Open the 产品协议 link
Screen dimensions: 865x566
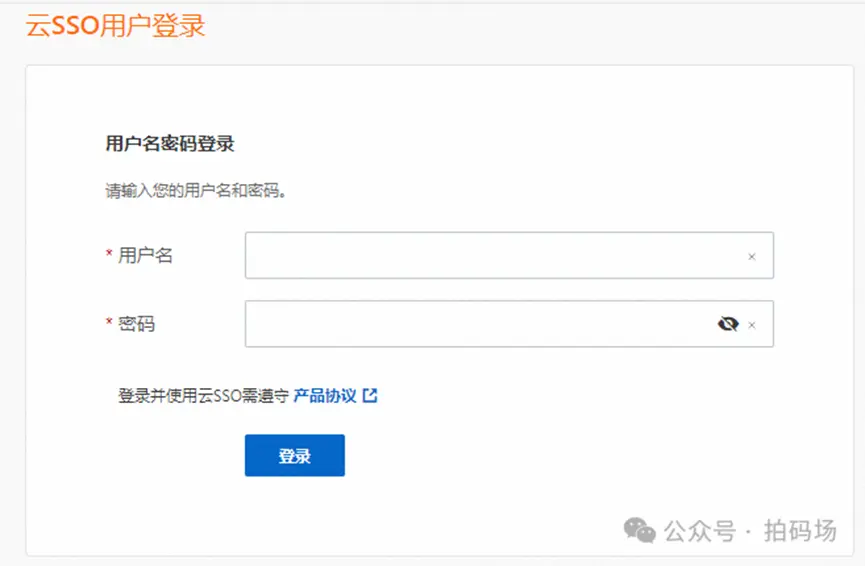pos(325,396)
